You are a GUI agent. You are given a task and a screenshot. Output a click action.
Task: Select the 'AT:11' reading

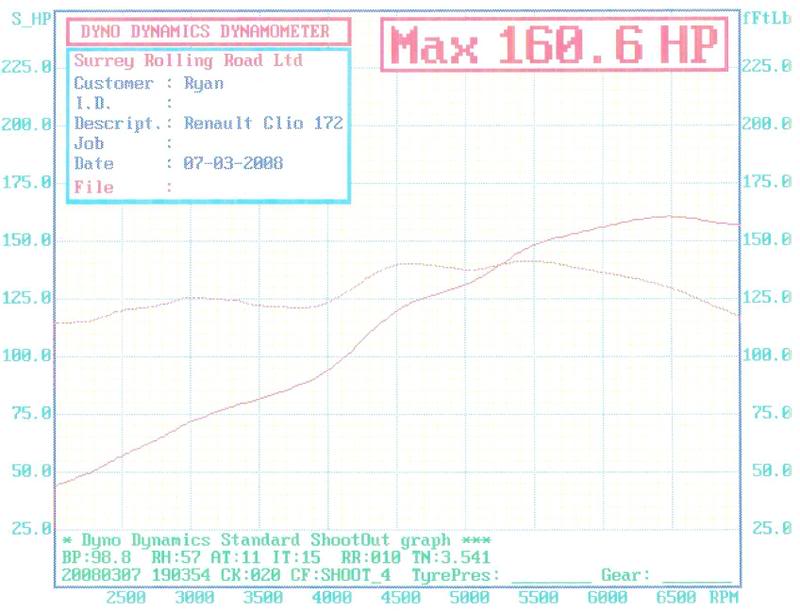(x=235, y=557)
